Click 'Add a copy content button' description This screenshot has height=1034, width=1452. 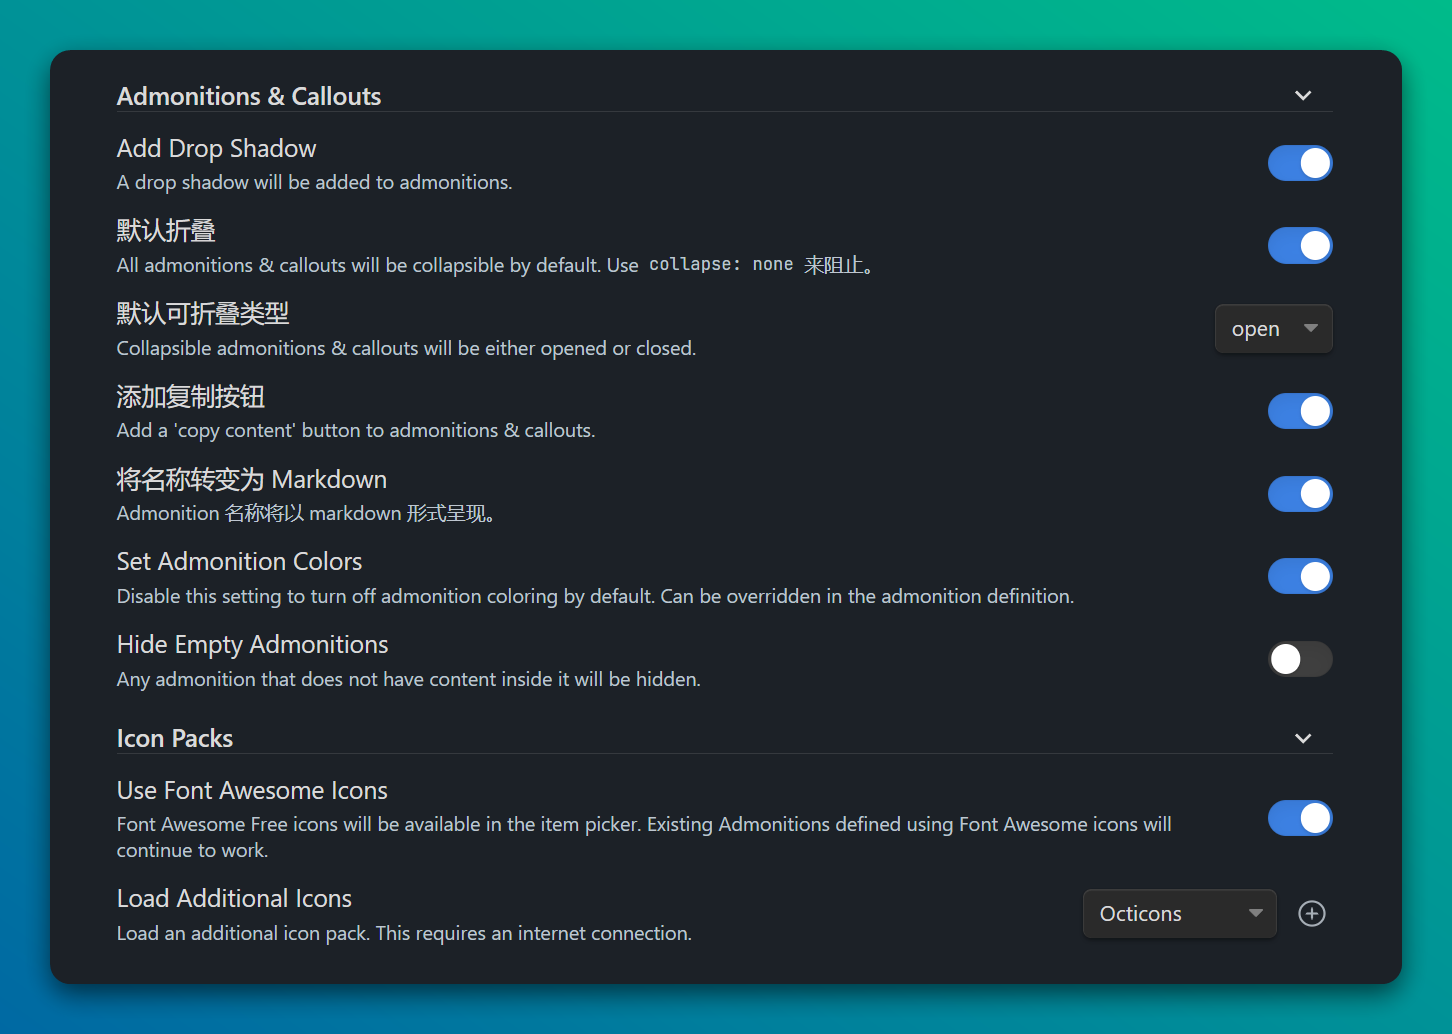coord(356,431)
